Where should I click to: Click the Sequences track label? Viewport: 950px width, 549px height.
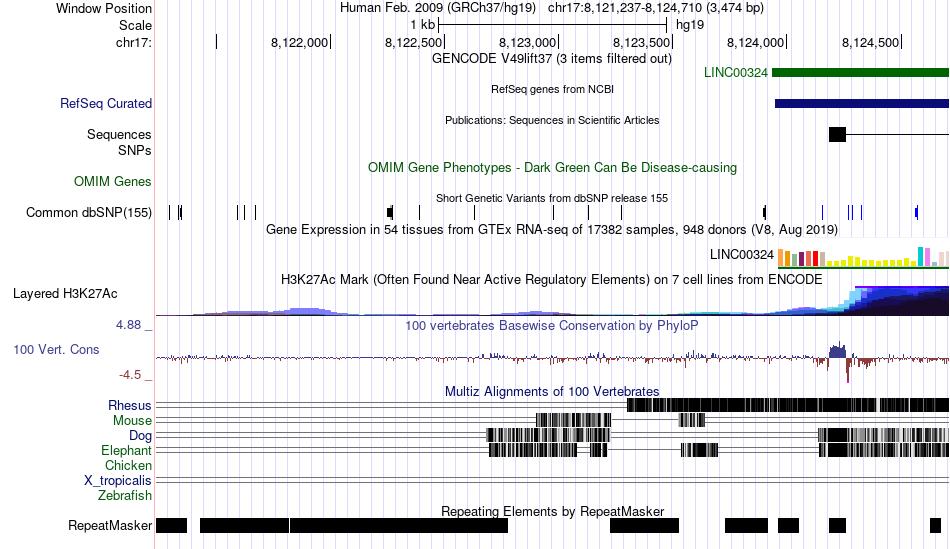(119, 135)
